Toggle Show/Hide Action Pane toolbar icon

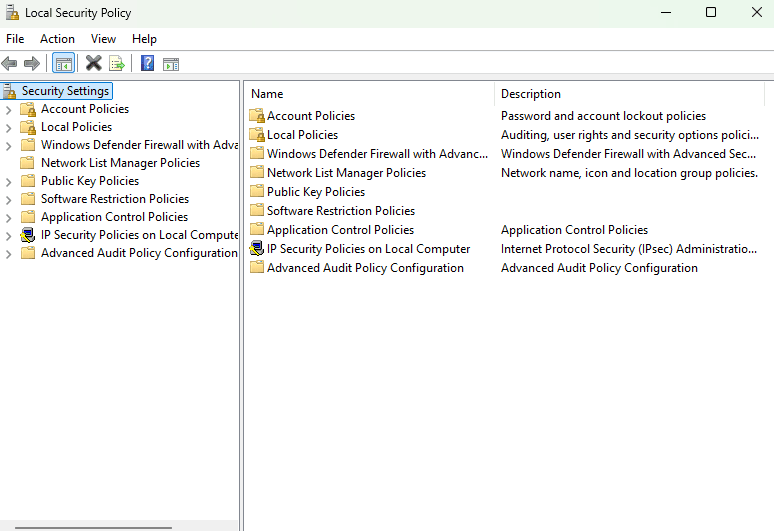click(x=171, y=64)
